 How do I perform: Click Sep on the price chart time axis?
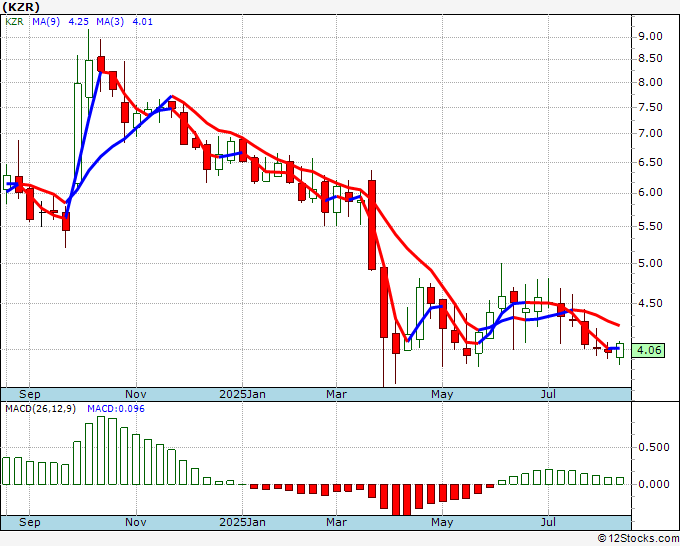click(29, 394)
